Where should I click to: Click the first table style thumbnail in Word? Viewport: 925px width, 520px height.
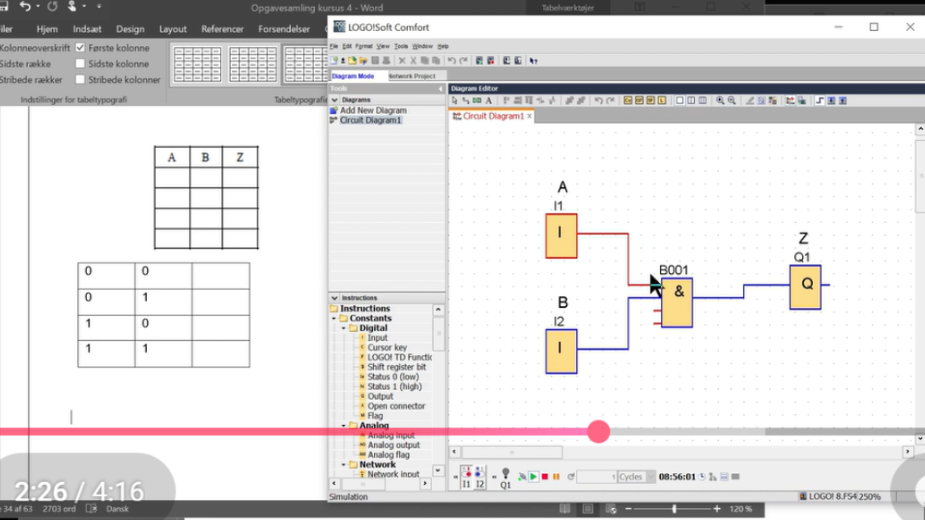tap(197, 64)
